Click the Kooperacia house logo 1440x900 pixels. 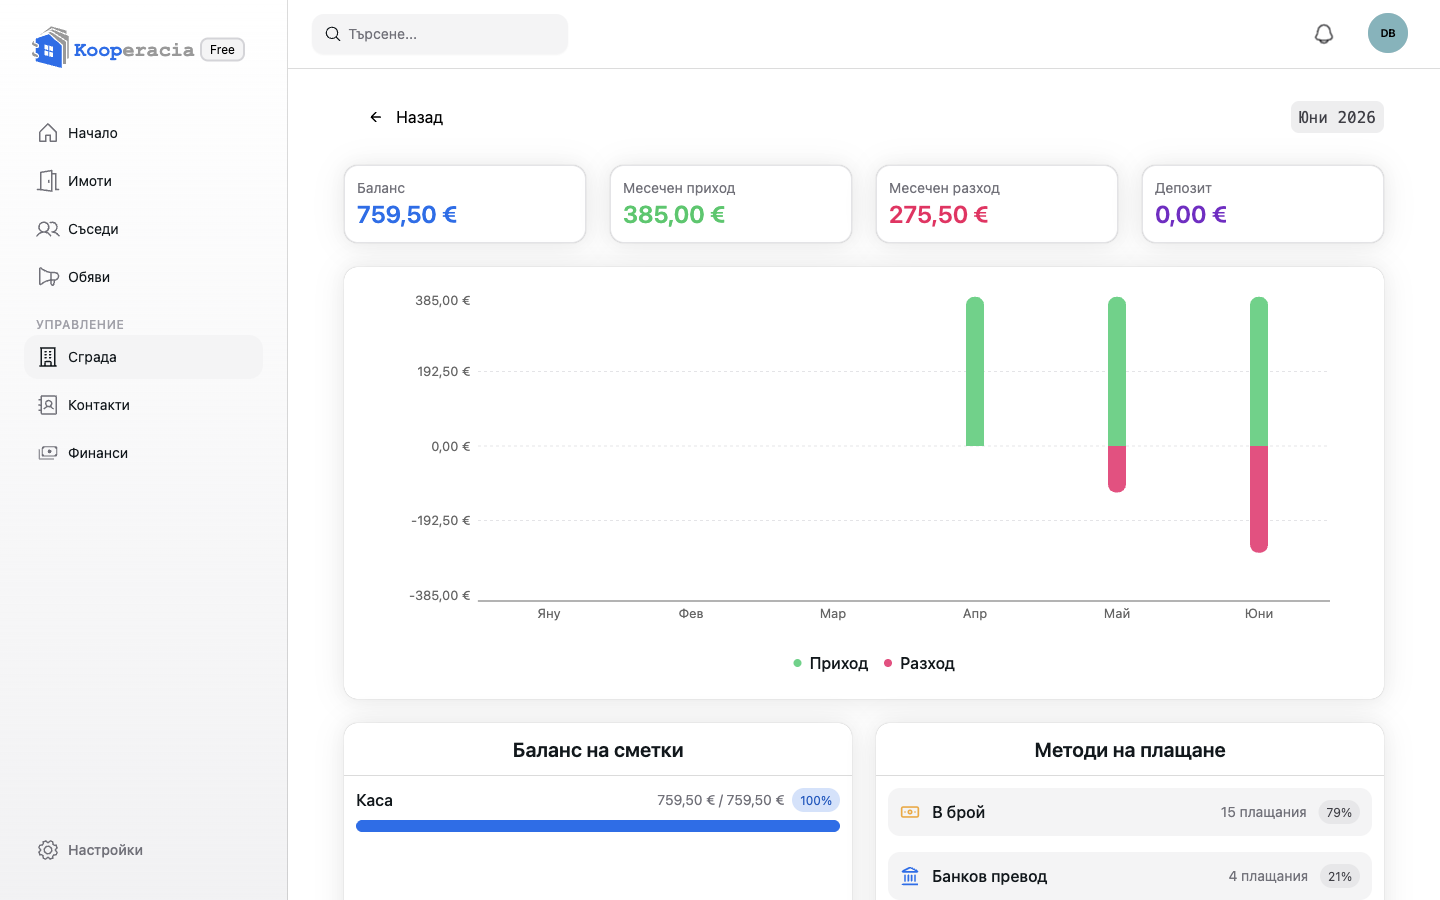pos(50,48)
